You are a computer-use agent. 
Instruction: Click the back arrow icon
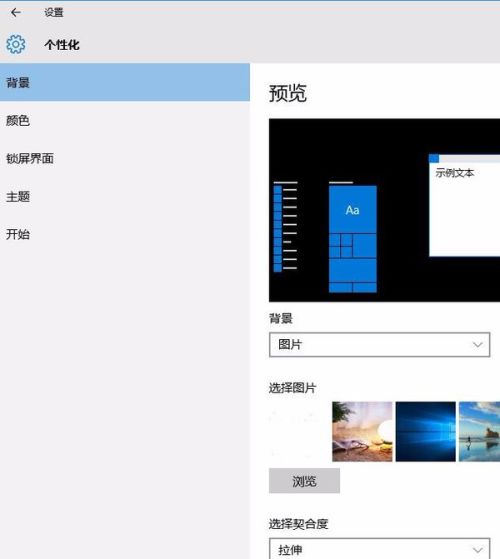pyautogui.click(x=16, y=12)
